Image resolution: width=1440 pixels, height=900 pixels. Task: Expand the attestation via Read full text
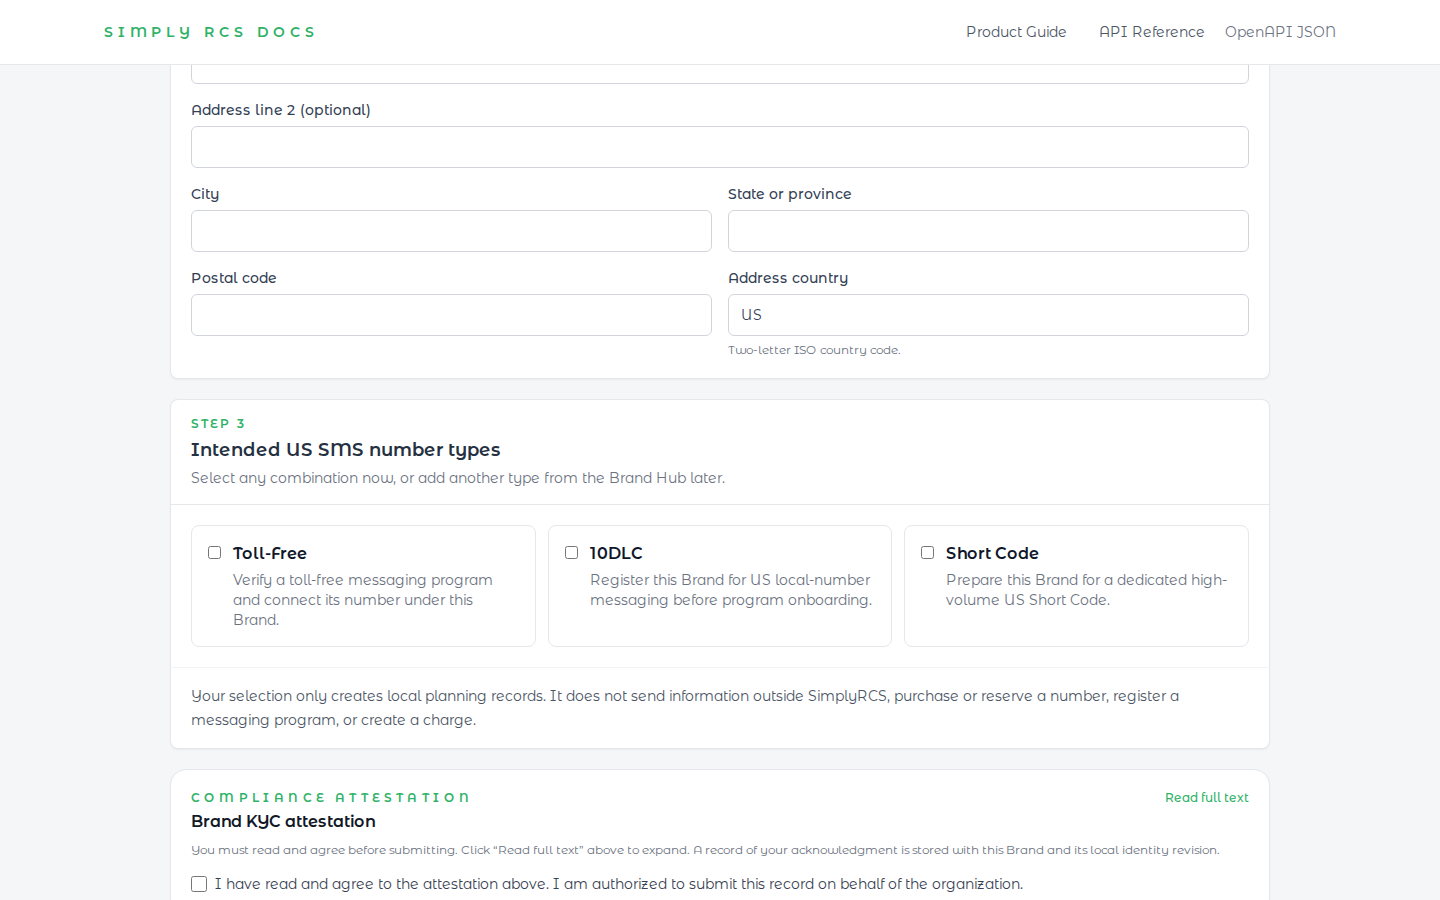(x=1206, y=798)
